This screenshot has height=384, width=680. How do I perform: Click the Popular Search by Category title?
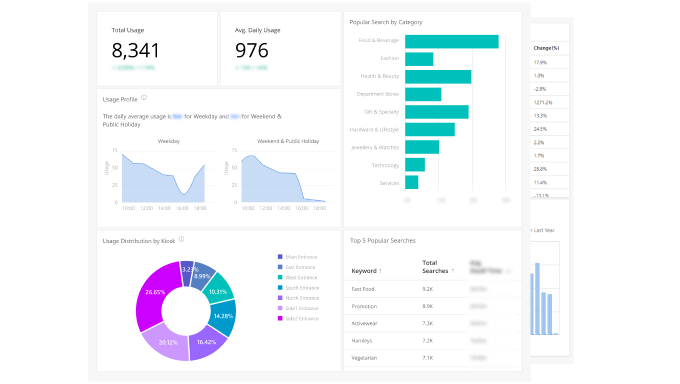point(386,22)
